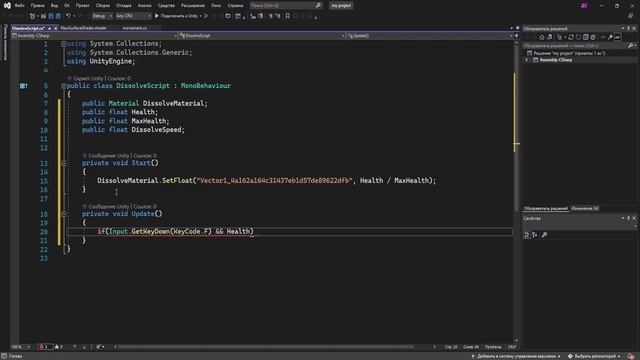Image resolution: width=640 pixels, height=360 pixels.
Task: Click the Solution Explorer collapse all icon
Action: click(586, 37)
